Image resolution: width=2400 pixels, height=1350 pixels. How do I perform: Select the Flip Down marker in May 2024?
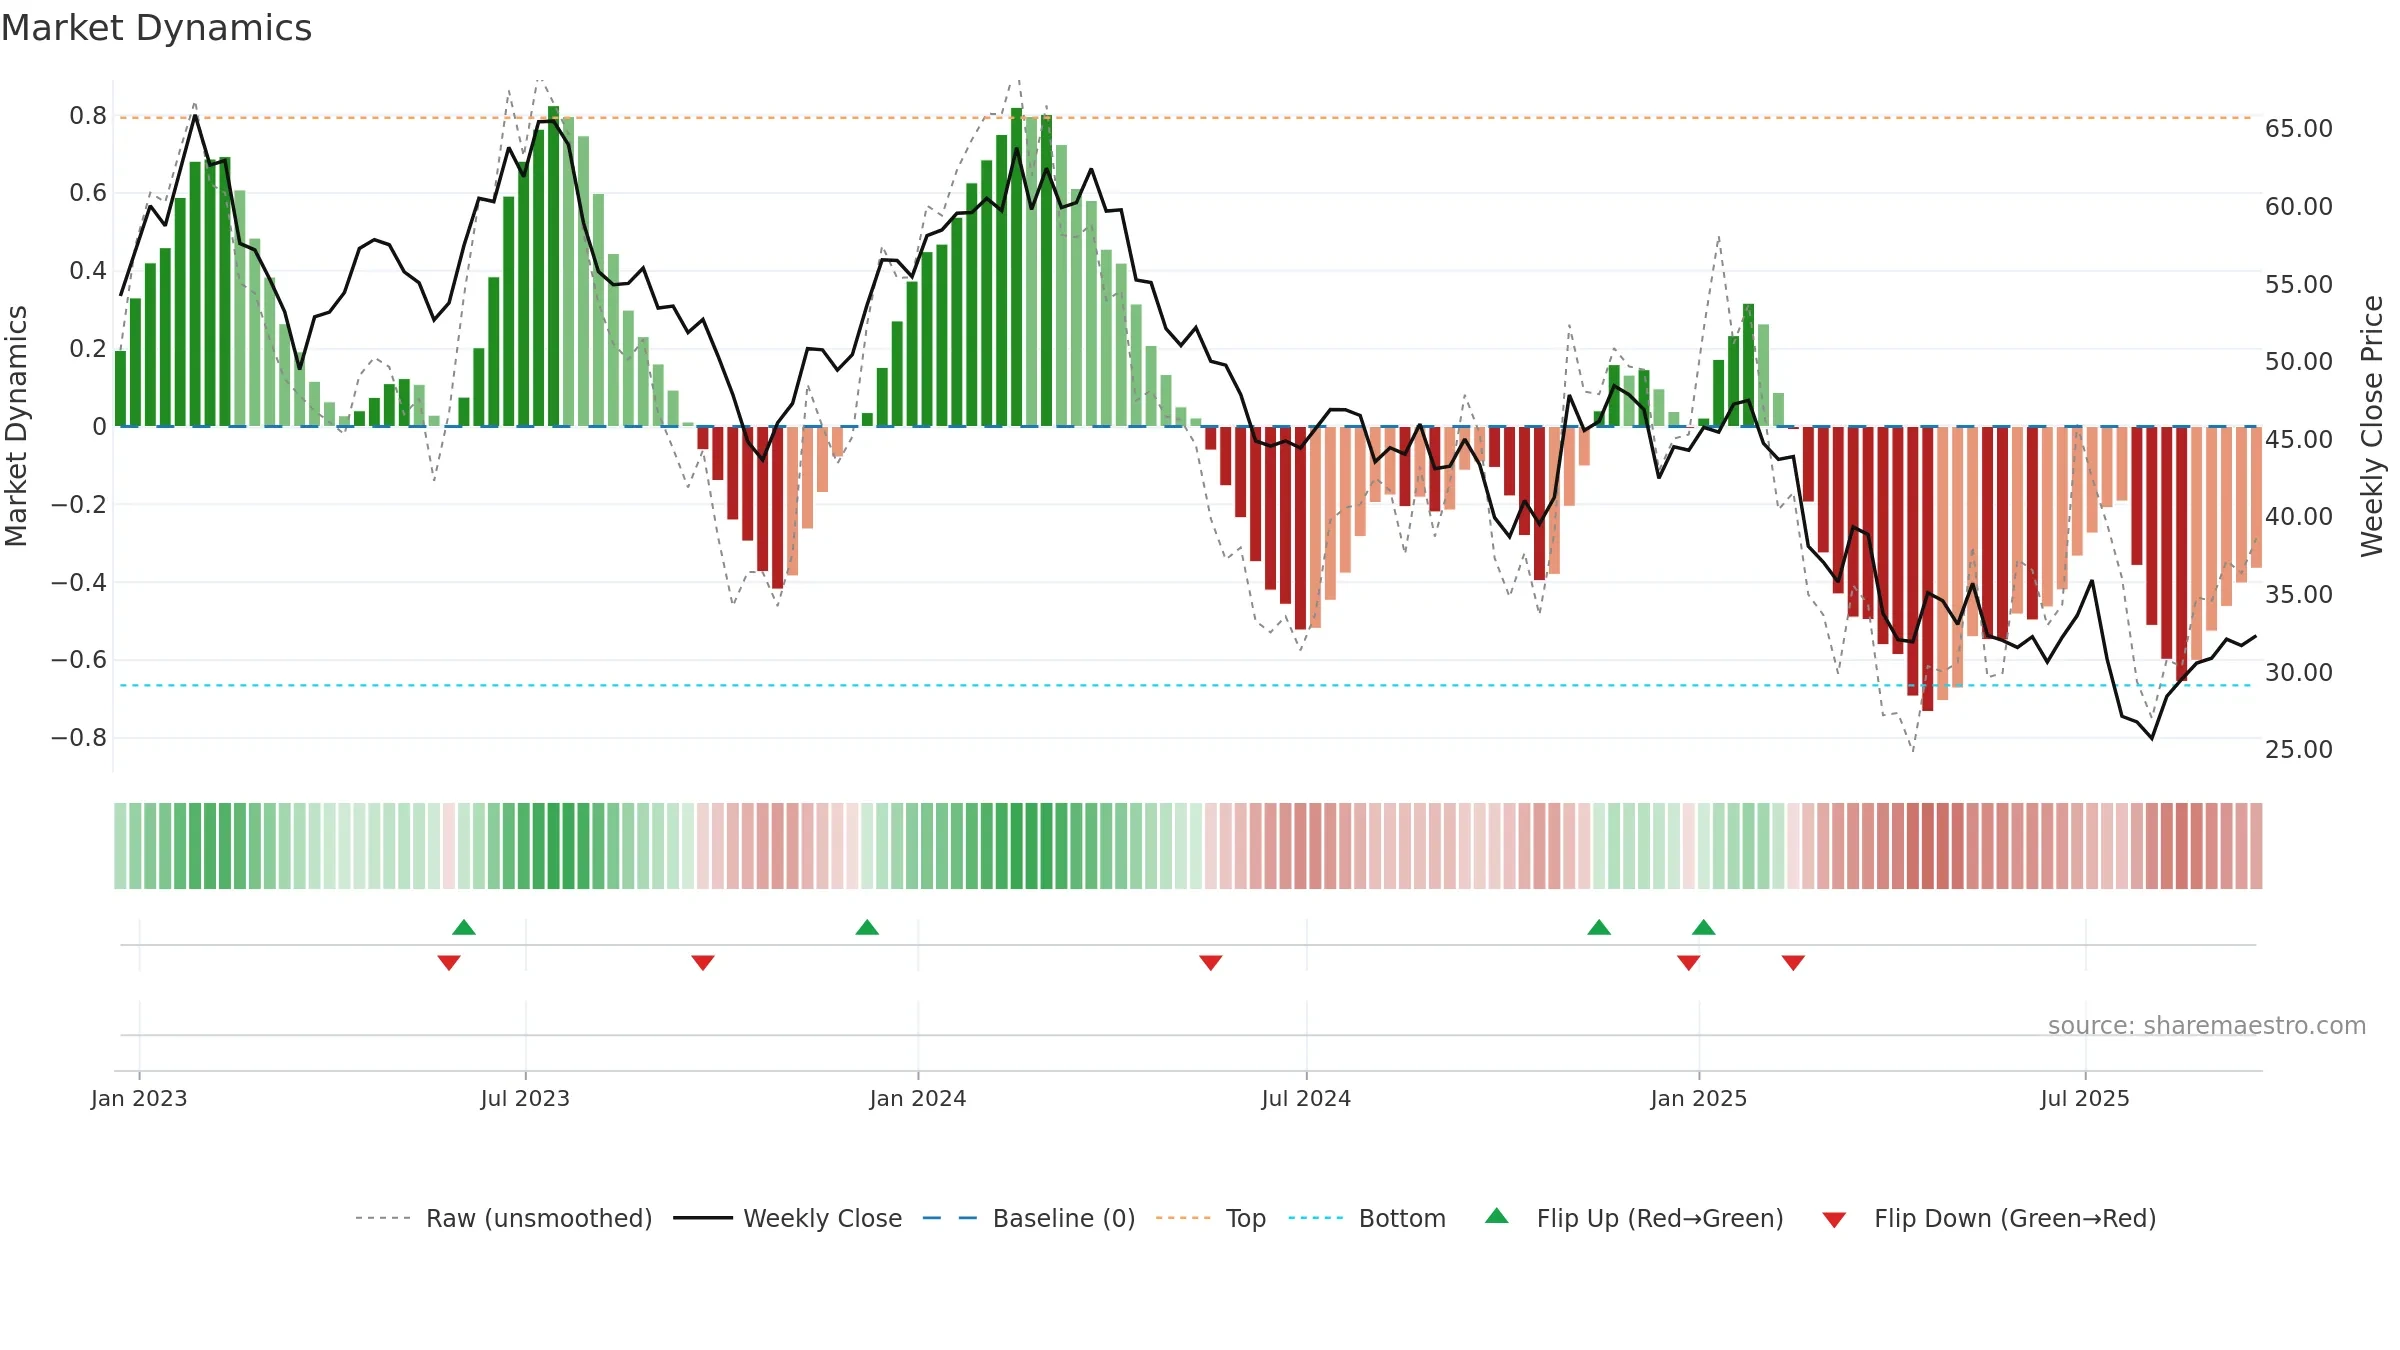tap(1211, 963)
